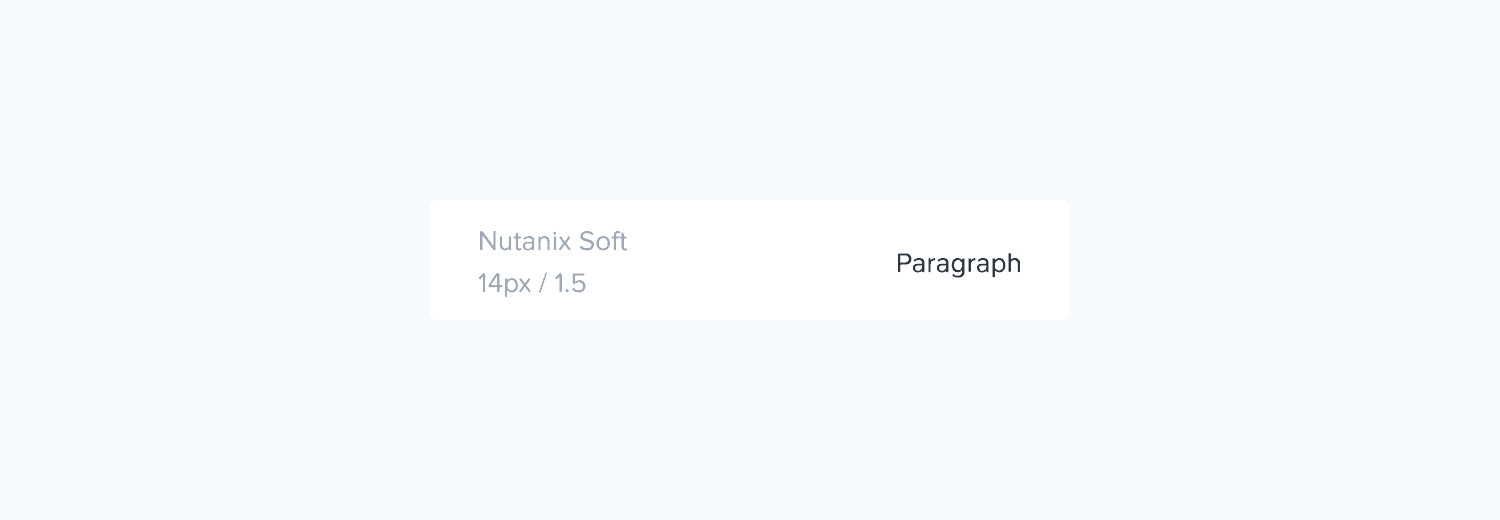Click the word "Nutanix" in the card
The image size is (1500, 520).
(521, 242)
